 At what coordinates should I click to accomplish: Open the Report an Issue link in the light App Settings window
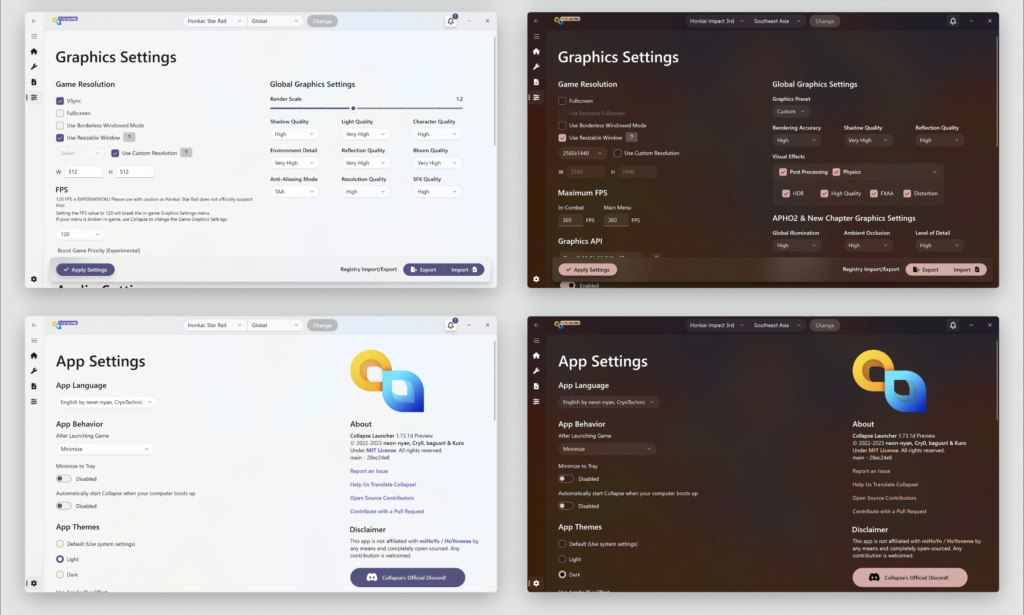point(369,471)
